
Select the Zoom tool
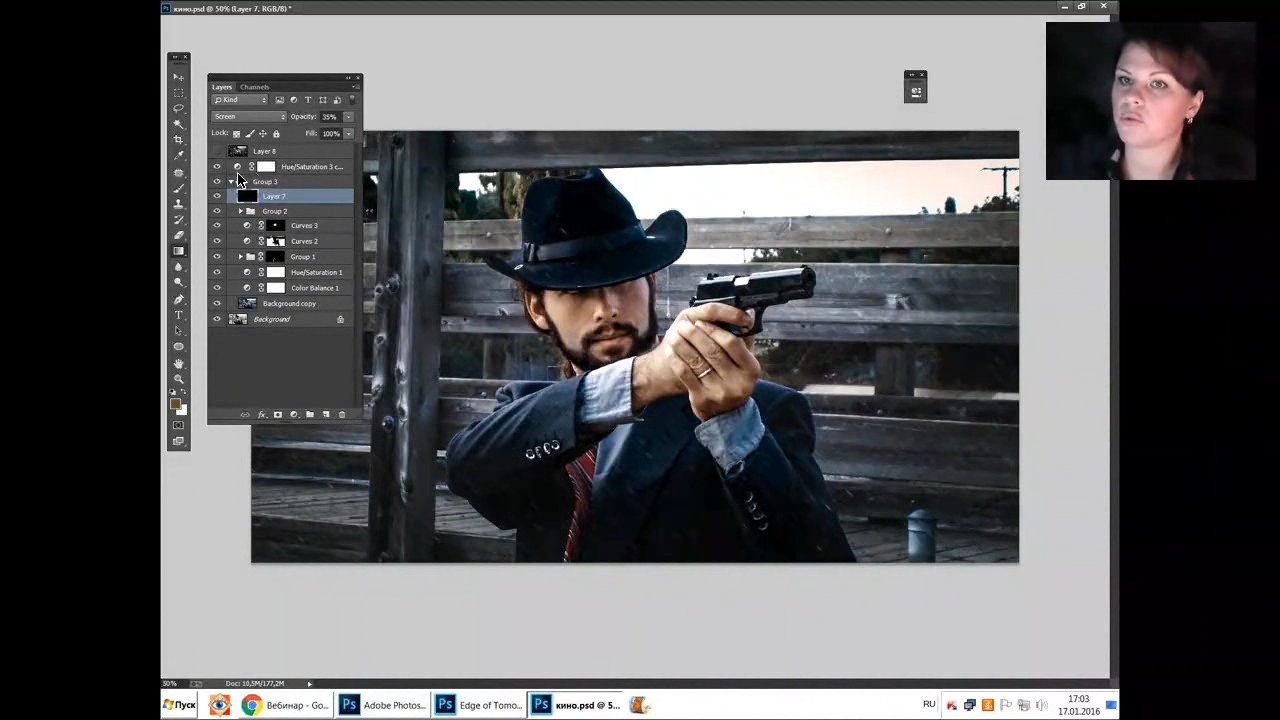coord(179,379)
